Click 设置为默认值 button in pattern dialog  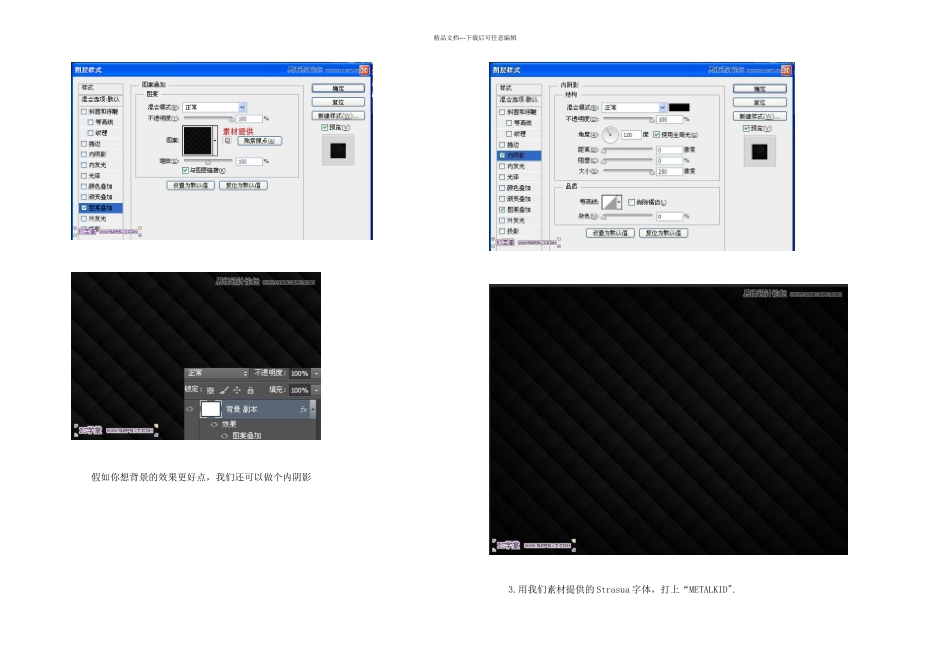tap(190, 185)
